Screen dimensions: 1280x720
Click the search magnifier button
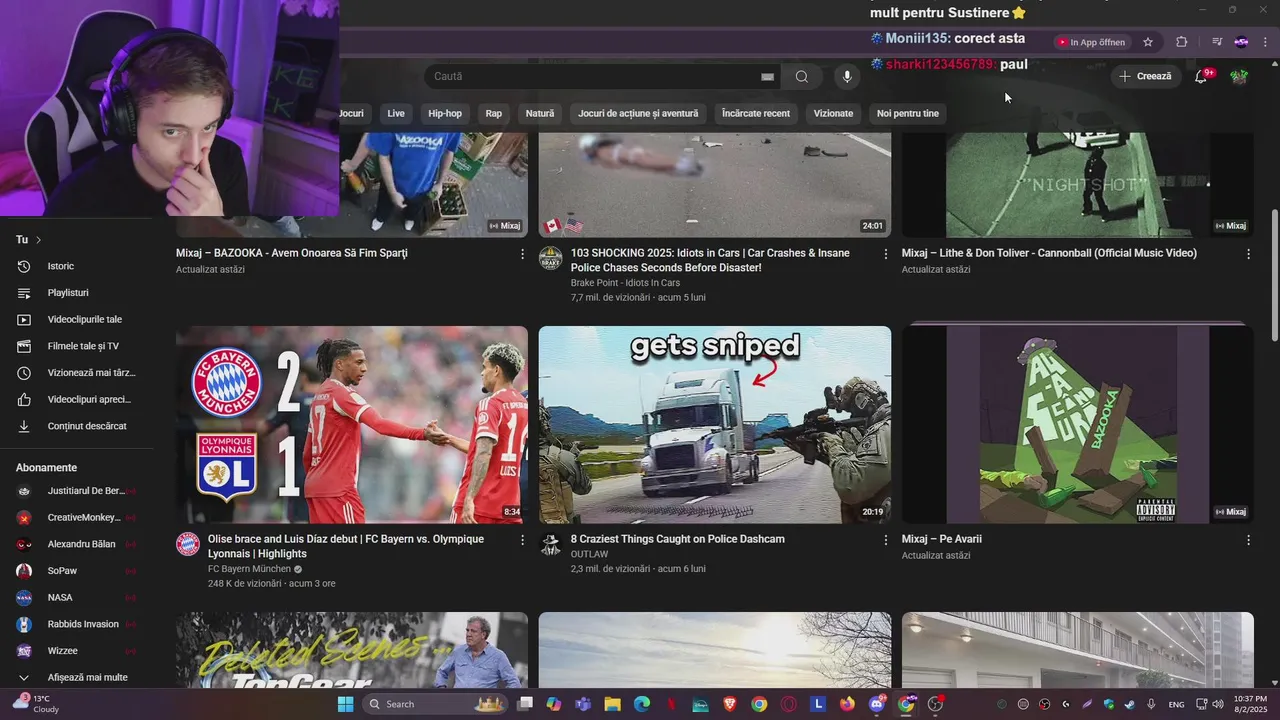pos(802,77)
